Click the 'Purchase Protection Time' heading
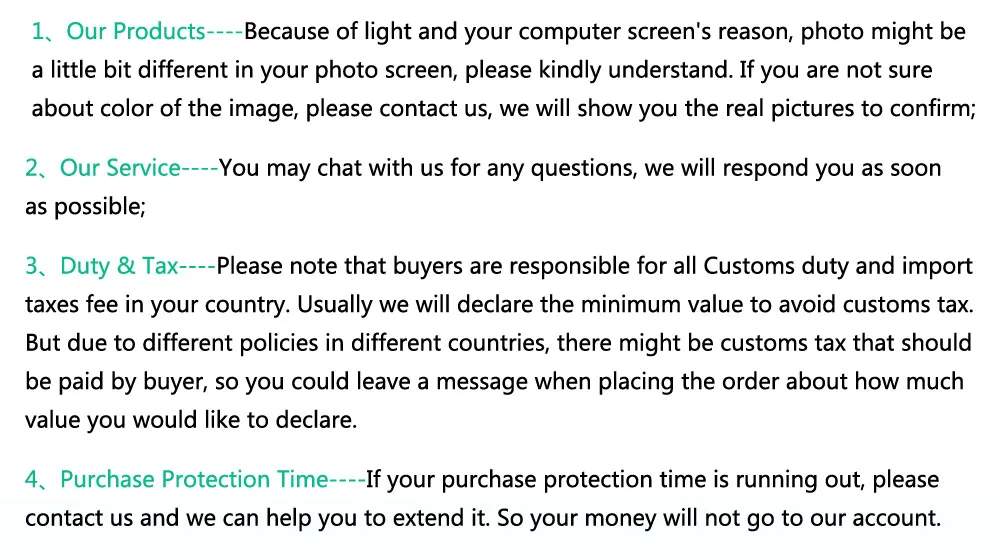 194,479
